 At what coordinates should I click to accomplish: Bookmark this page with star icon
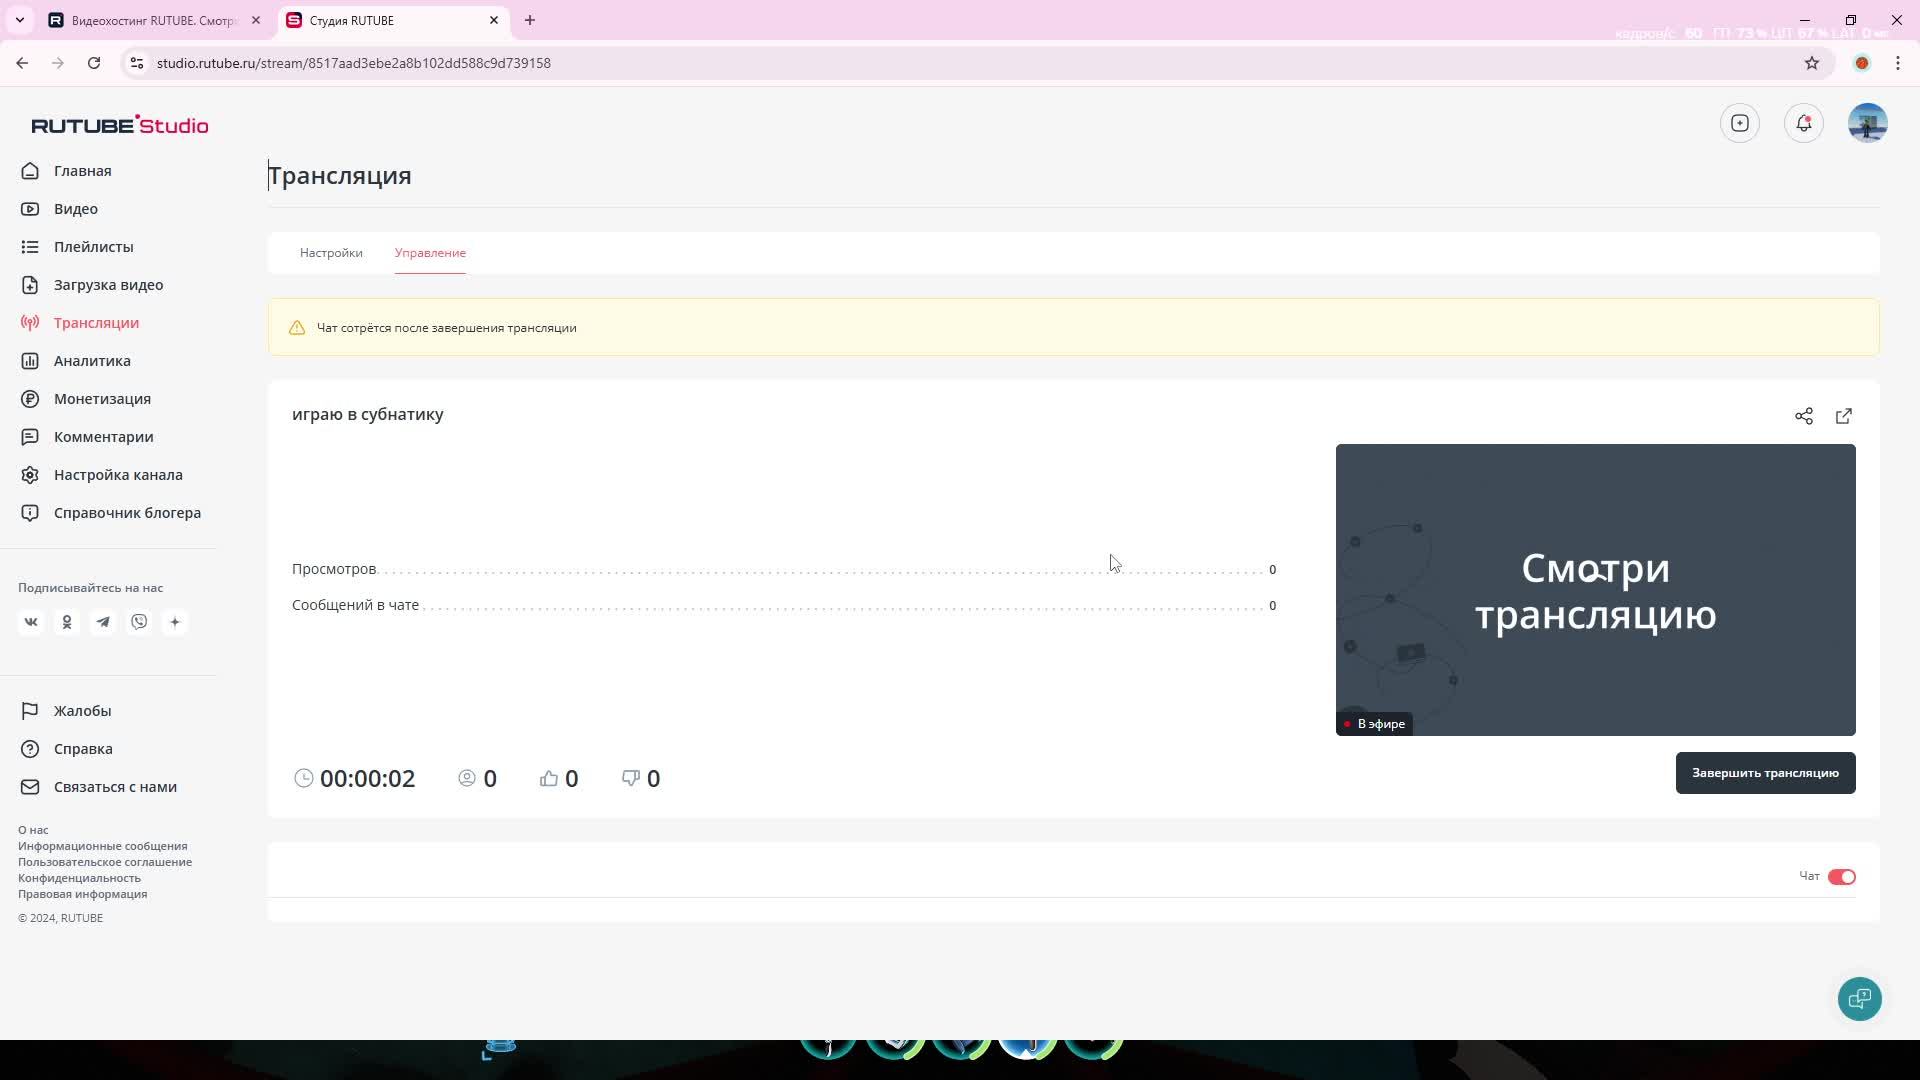(x=1812, y=63)
